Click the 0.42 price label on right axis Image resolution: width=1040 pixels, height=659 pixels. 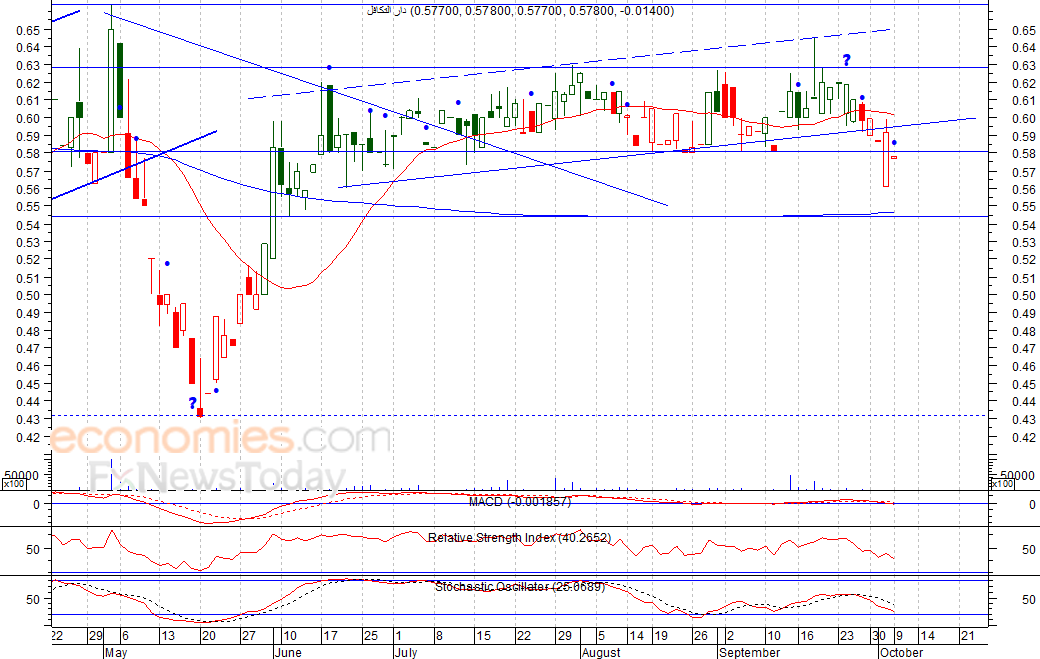(x=1023, y=438)
